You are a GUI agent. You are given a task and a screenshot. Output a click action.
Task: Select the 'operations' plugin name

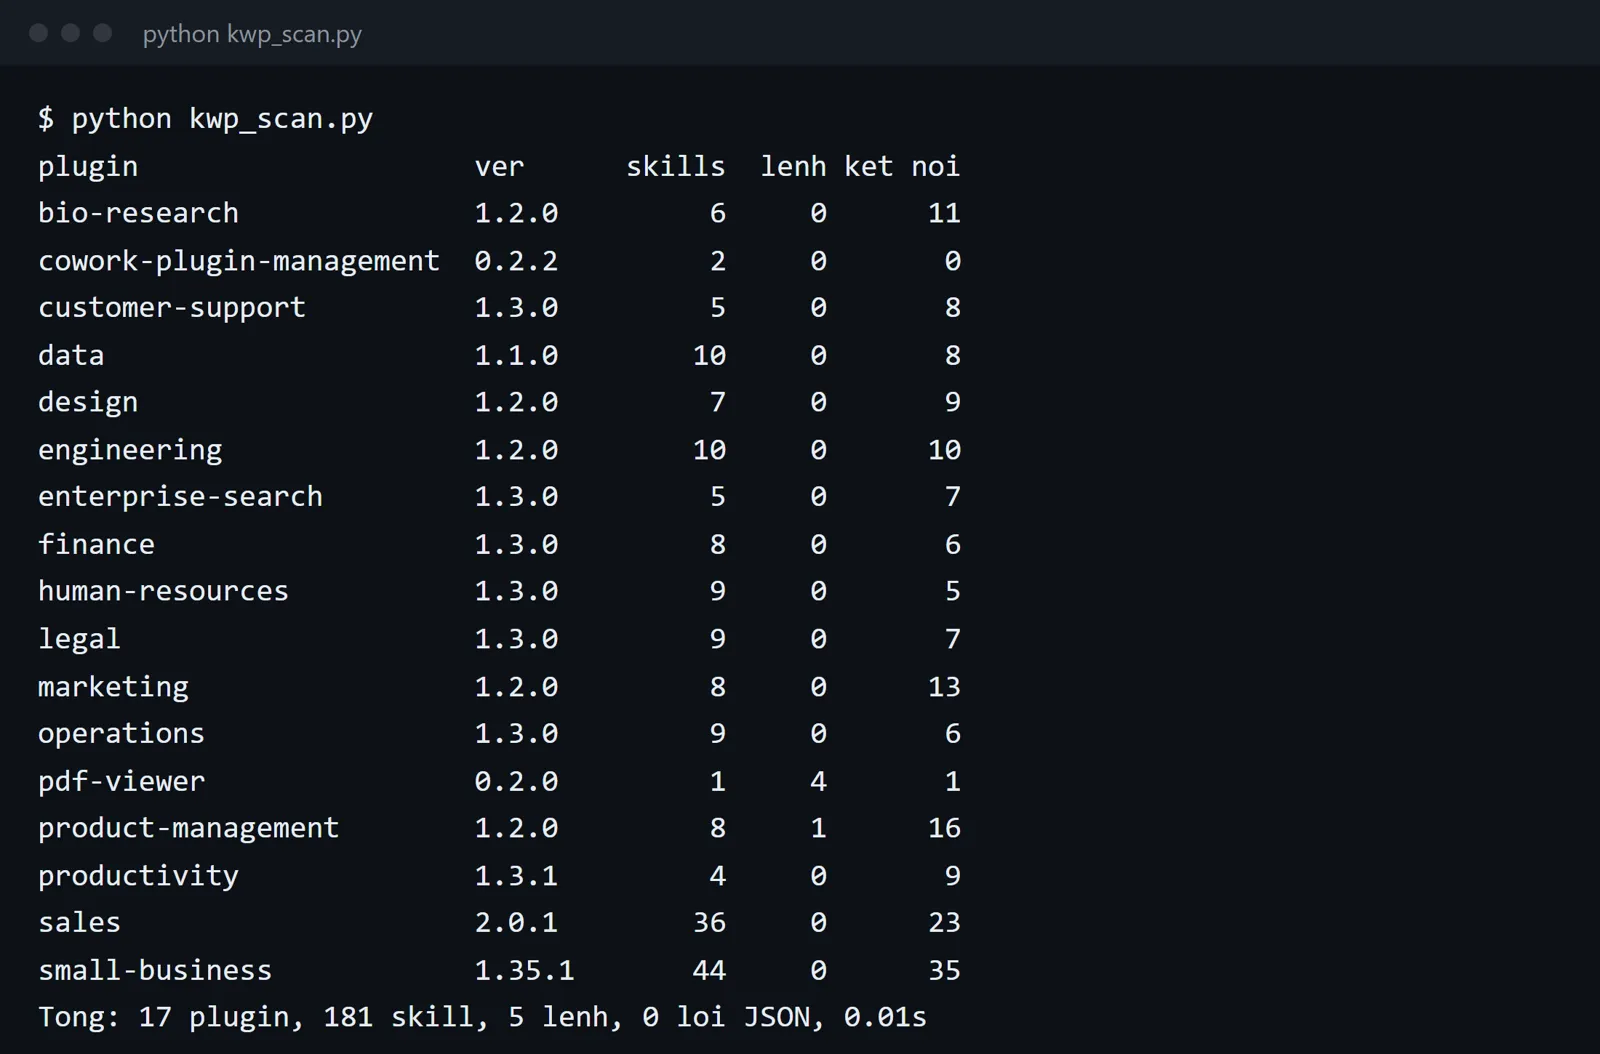coord(121,734)
